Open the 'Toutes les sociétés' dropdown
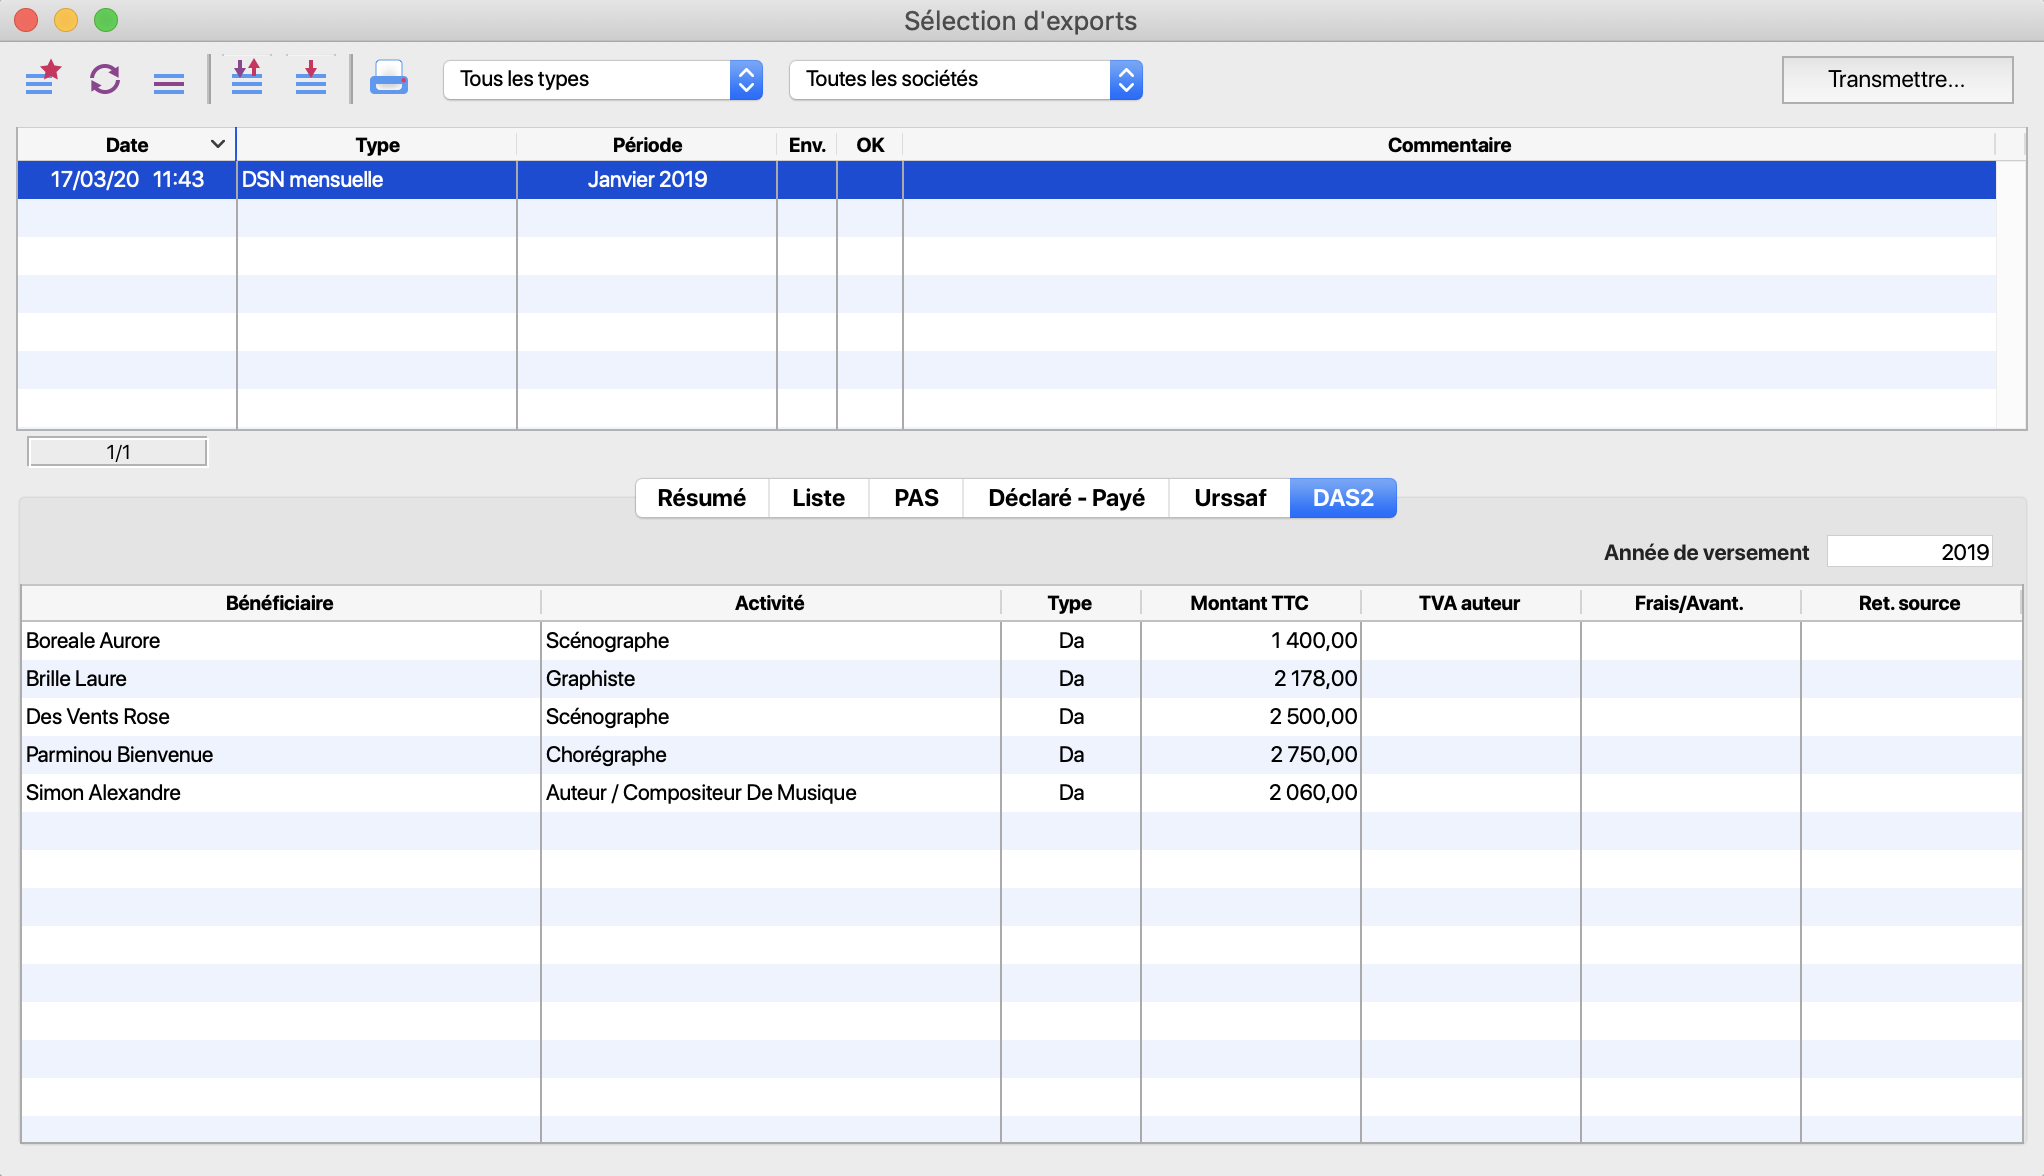 click(966, 80)
